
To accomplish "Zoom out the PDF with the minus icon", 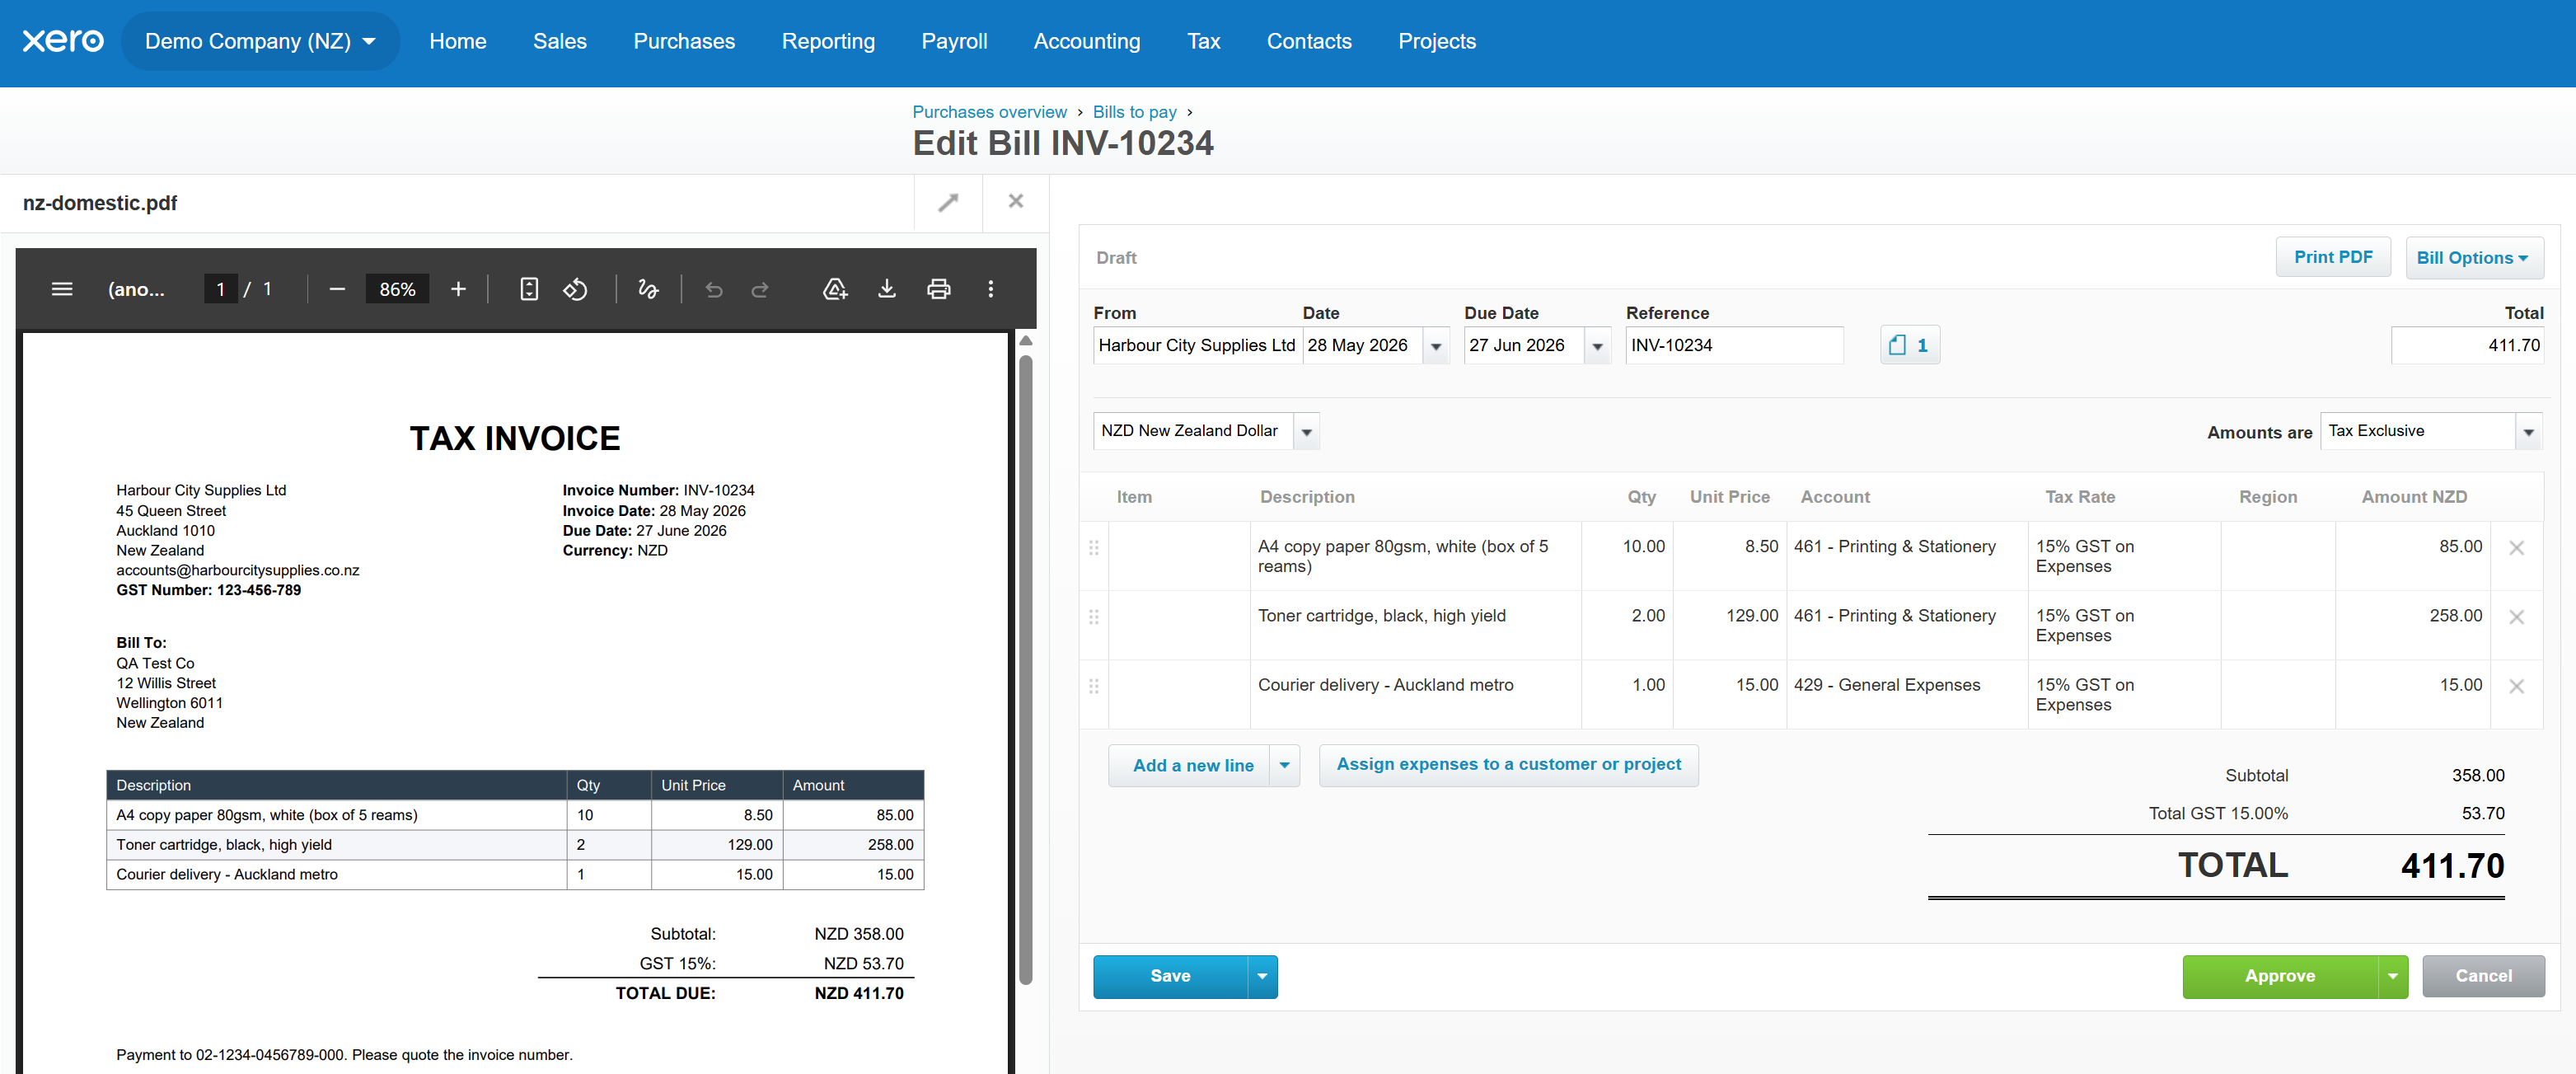I will tap(337, 289).
